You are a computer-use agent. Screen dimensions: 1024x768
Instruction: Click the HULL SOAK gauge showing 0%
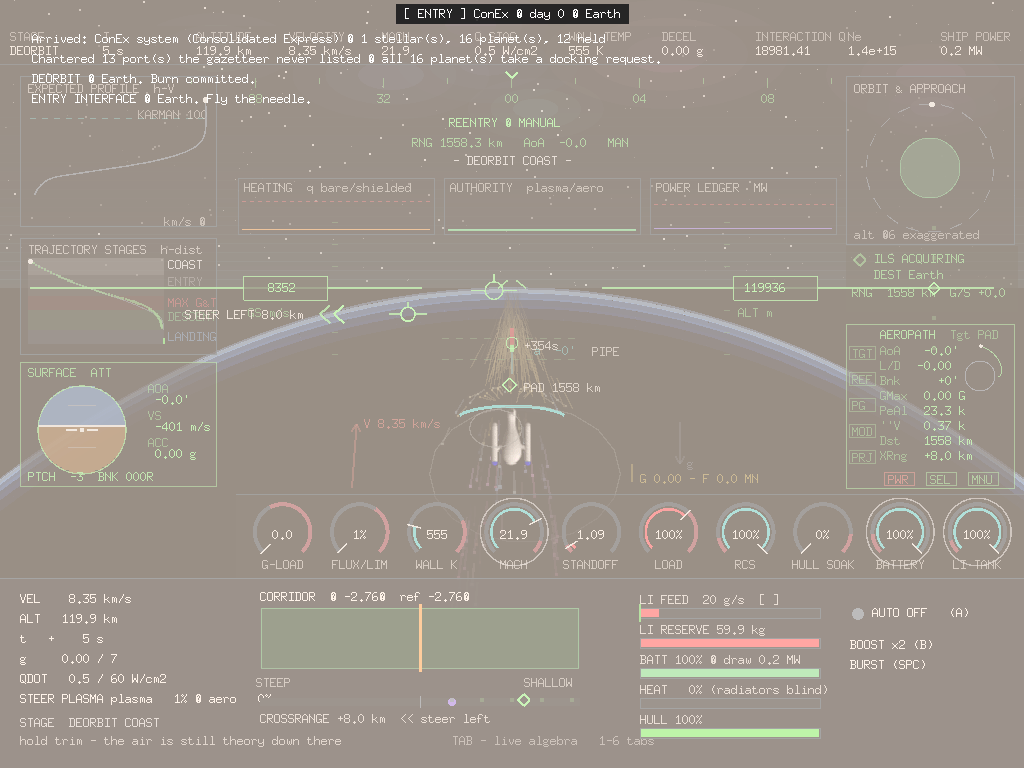822,532
